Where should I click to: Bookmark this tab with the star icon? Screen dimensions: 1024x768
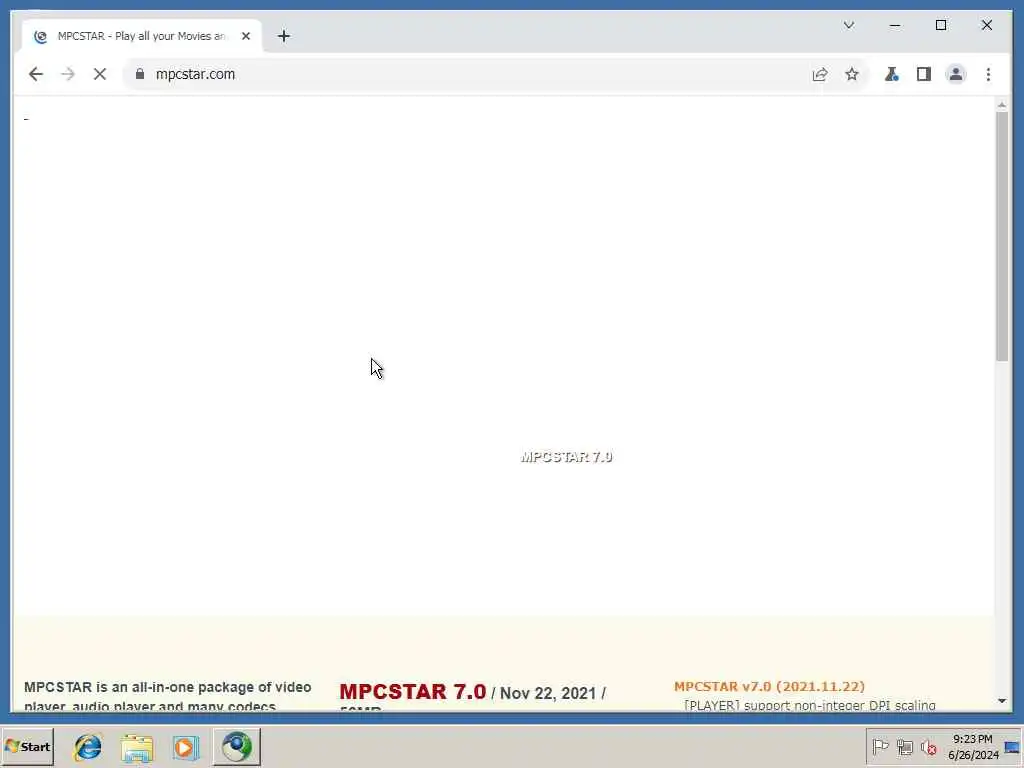[x=852, y=74]
